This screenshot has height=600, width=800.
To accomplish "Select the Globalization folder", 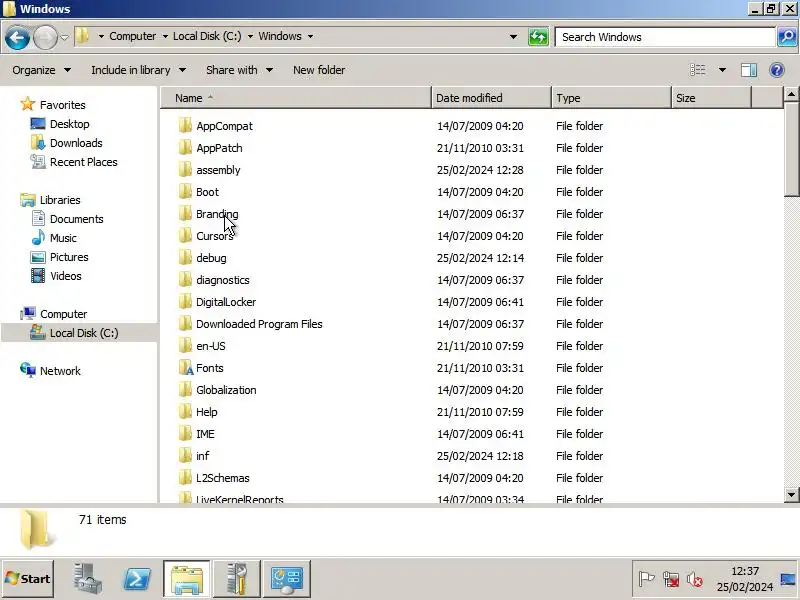I will pyautogui.click(x=226, y=390).
